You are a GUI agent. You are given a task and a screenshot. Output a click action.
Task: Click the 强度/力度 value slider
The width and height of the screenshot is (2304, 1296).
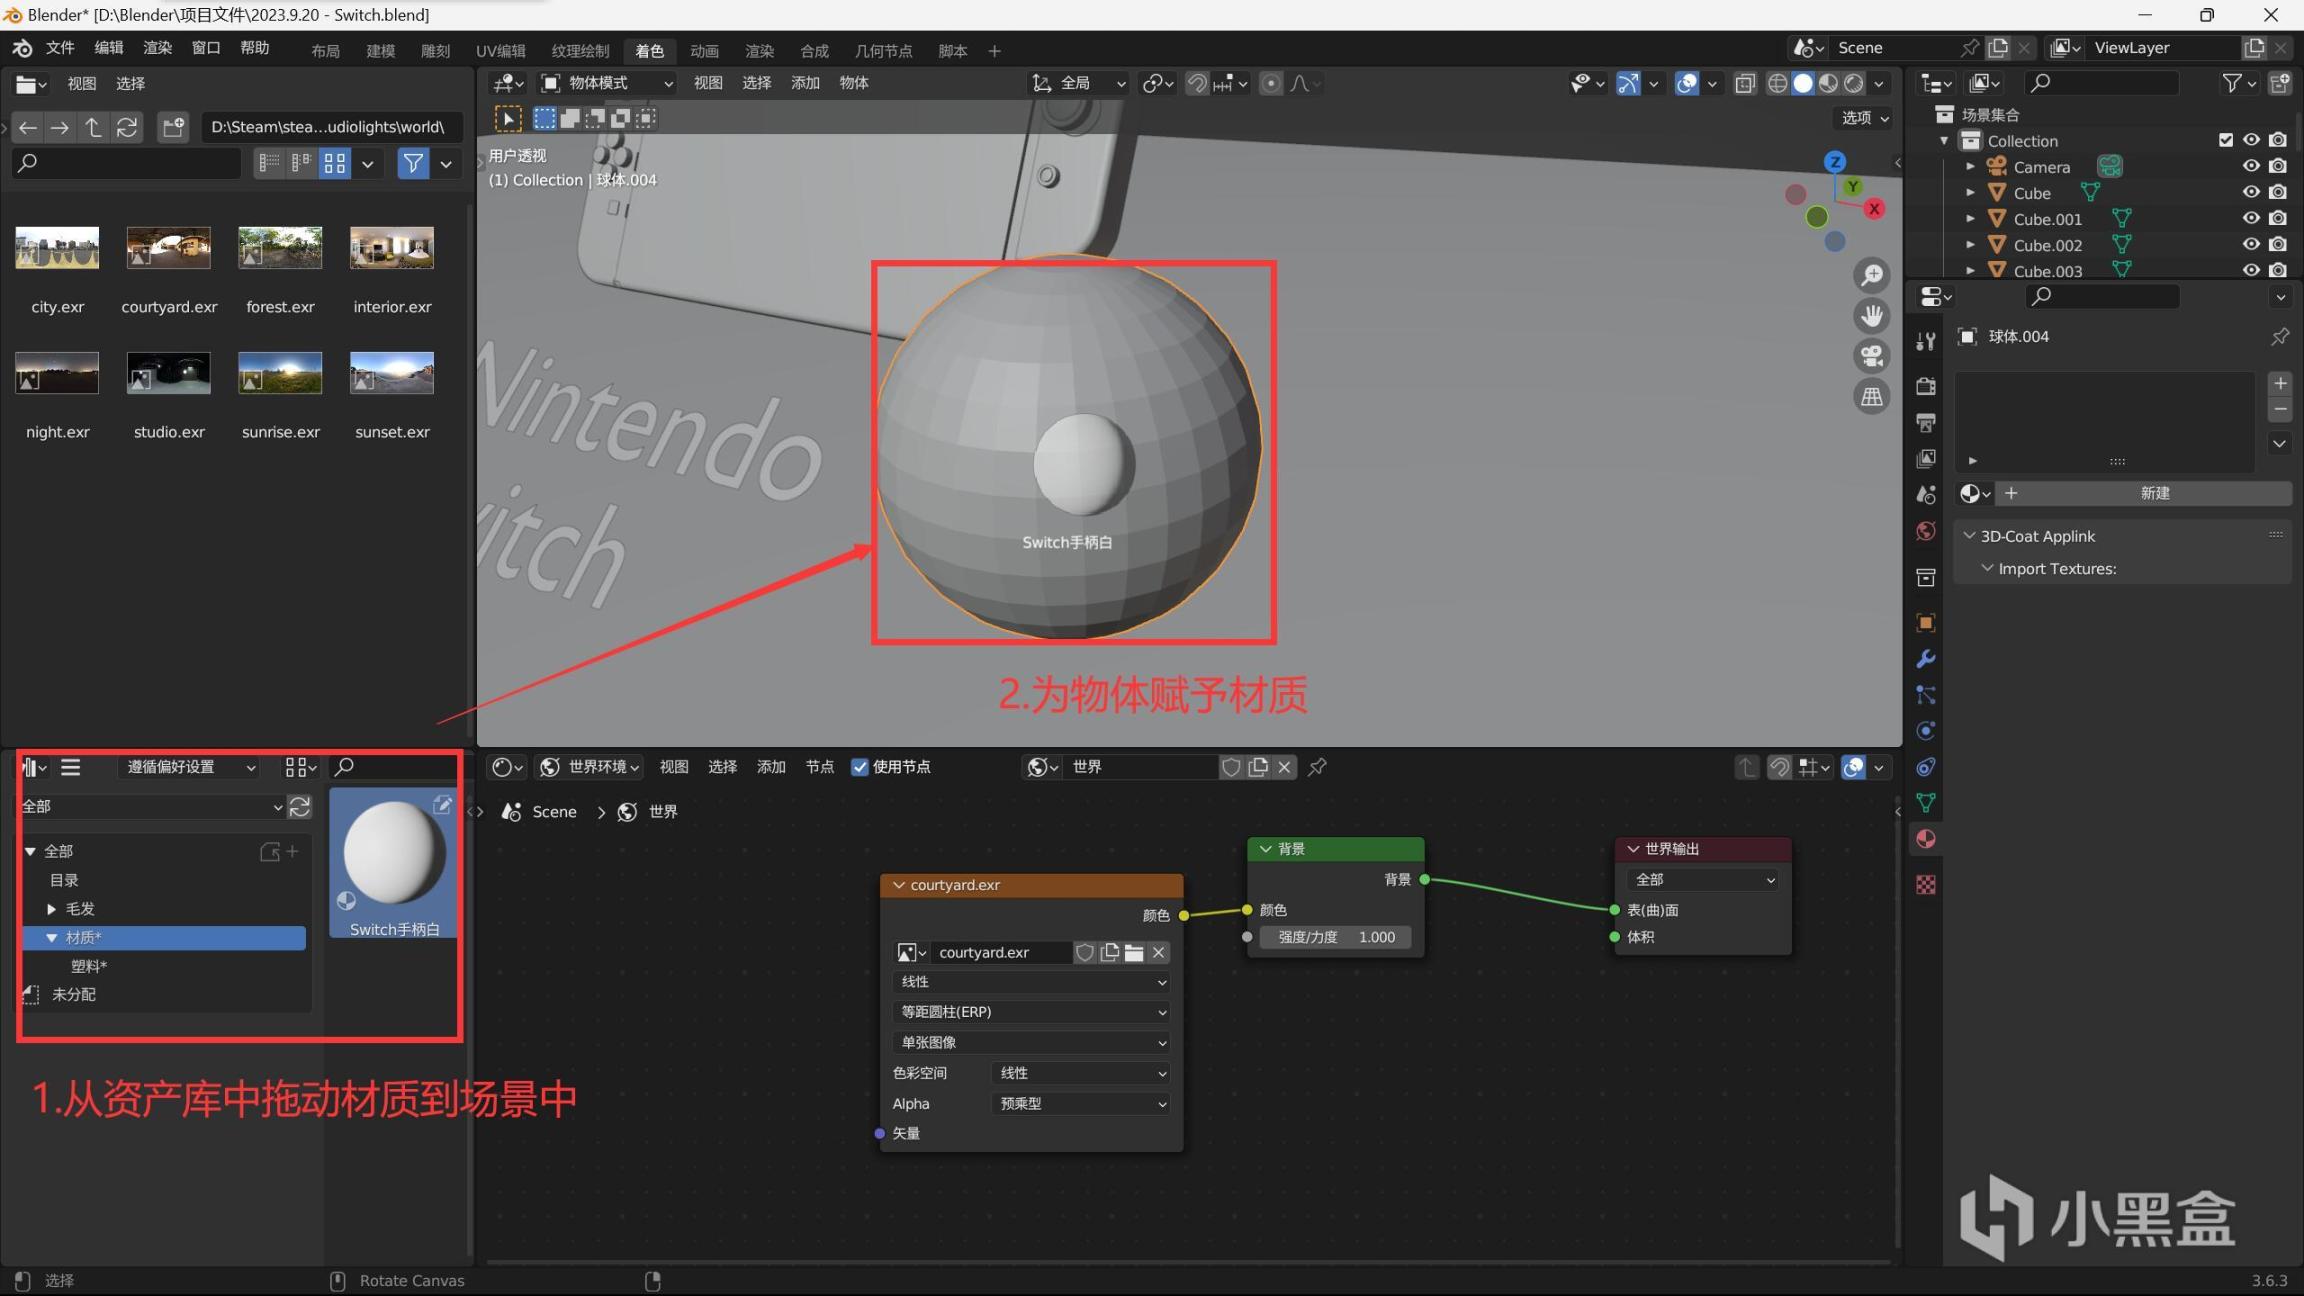pyautogui.click(x=1336, y=937)
